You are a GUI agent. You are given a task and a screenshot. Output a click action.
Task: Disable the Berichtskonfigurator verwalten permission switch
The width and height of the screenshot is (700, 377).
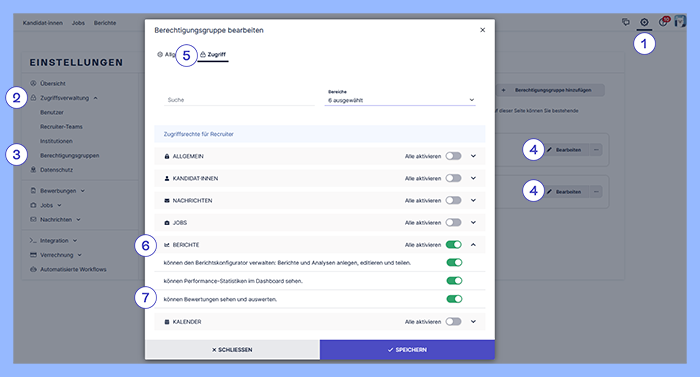(454, 262)
